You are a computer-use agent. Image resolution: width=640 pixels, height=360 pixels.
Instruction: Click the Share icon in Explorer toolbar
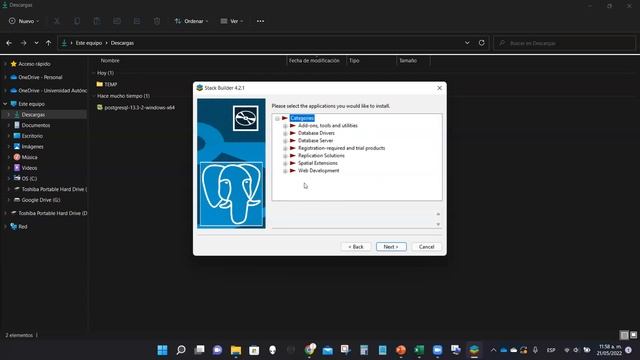(137, 21)
